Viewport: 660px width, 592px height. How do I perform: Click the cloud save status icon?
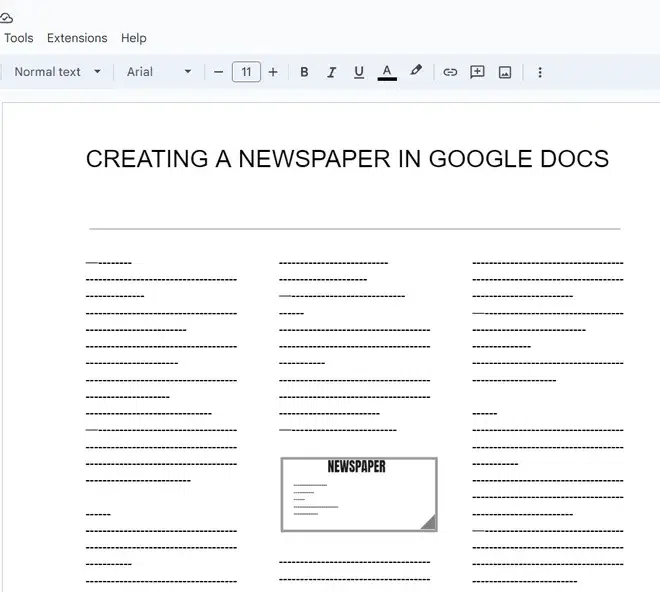pos(6,18)
